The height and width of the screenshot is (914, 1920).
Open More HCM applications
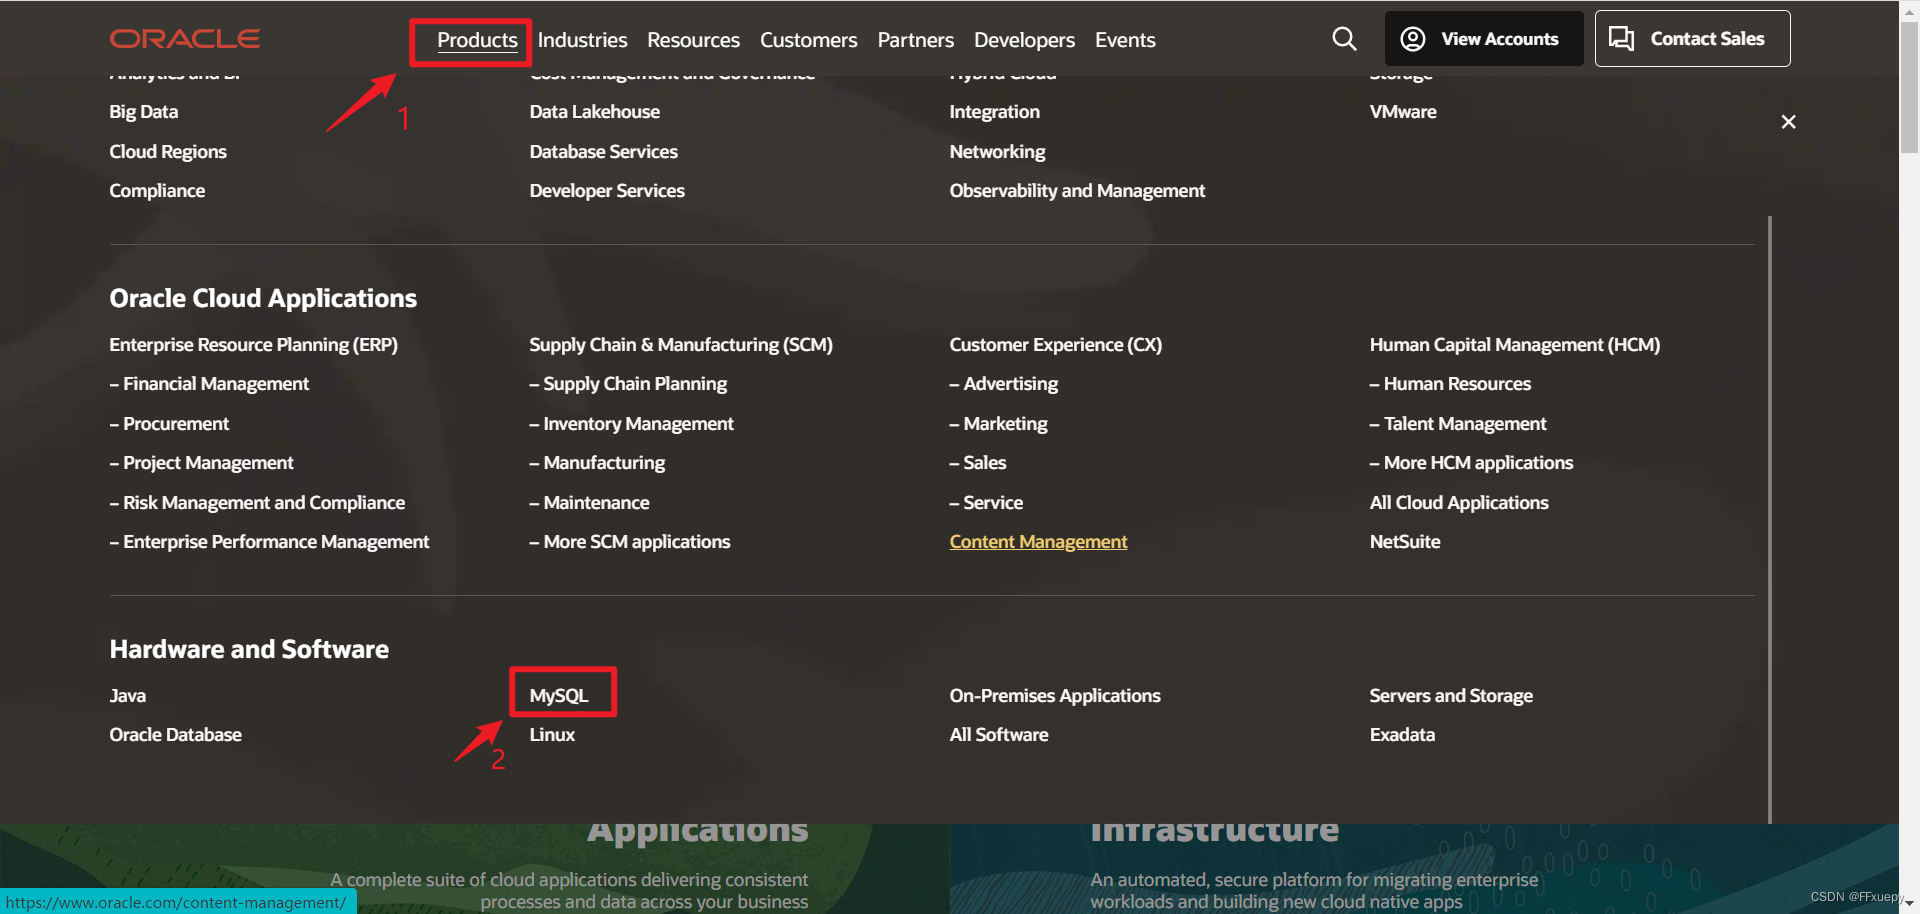1471,463
